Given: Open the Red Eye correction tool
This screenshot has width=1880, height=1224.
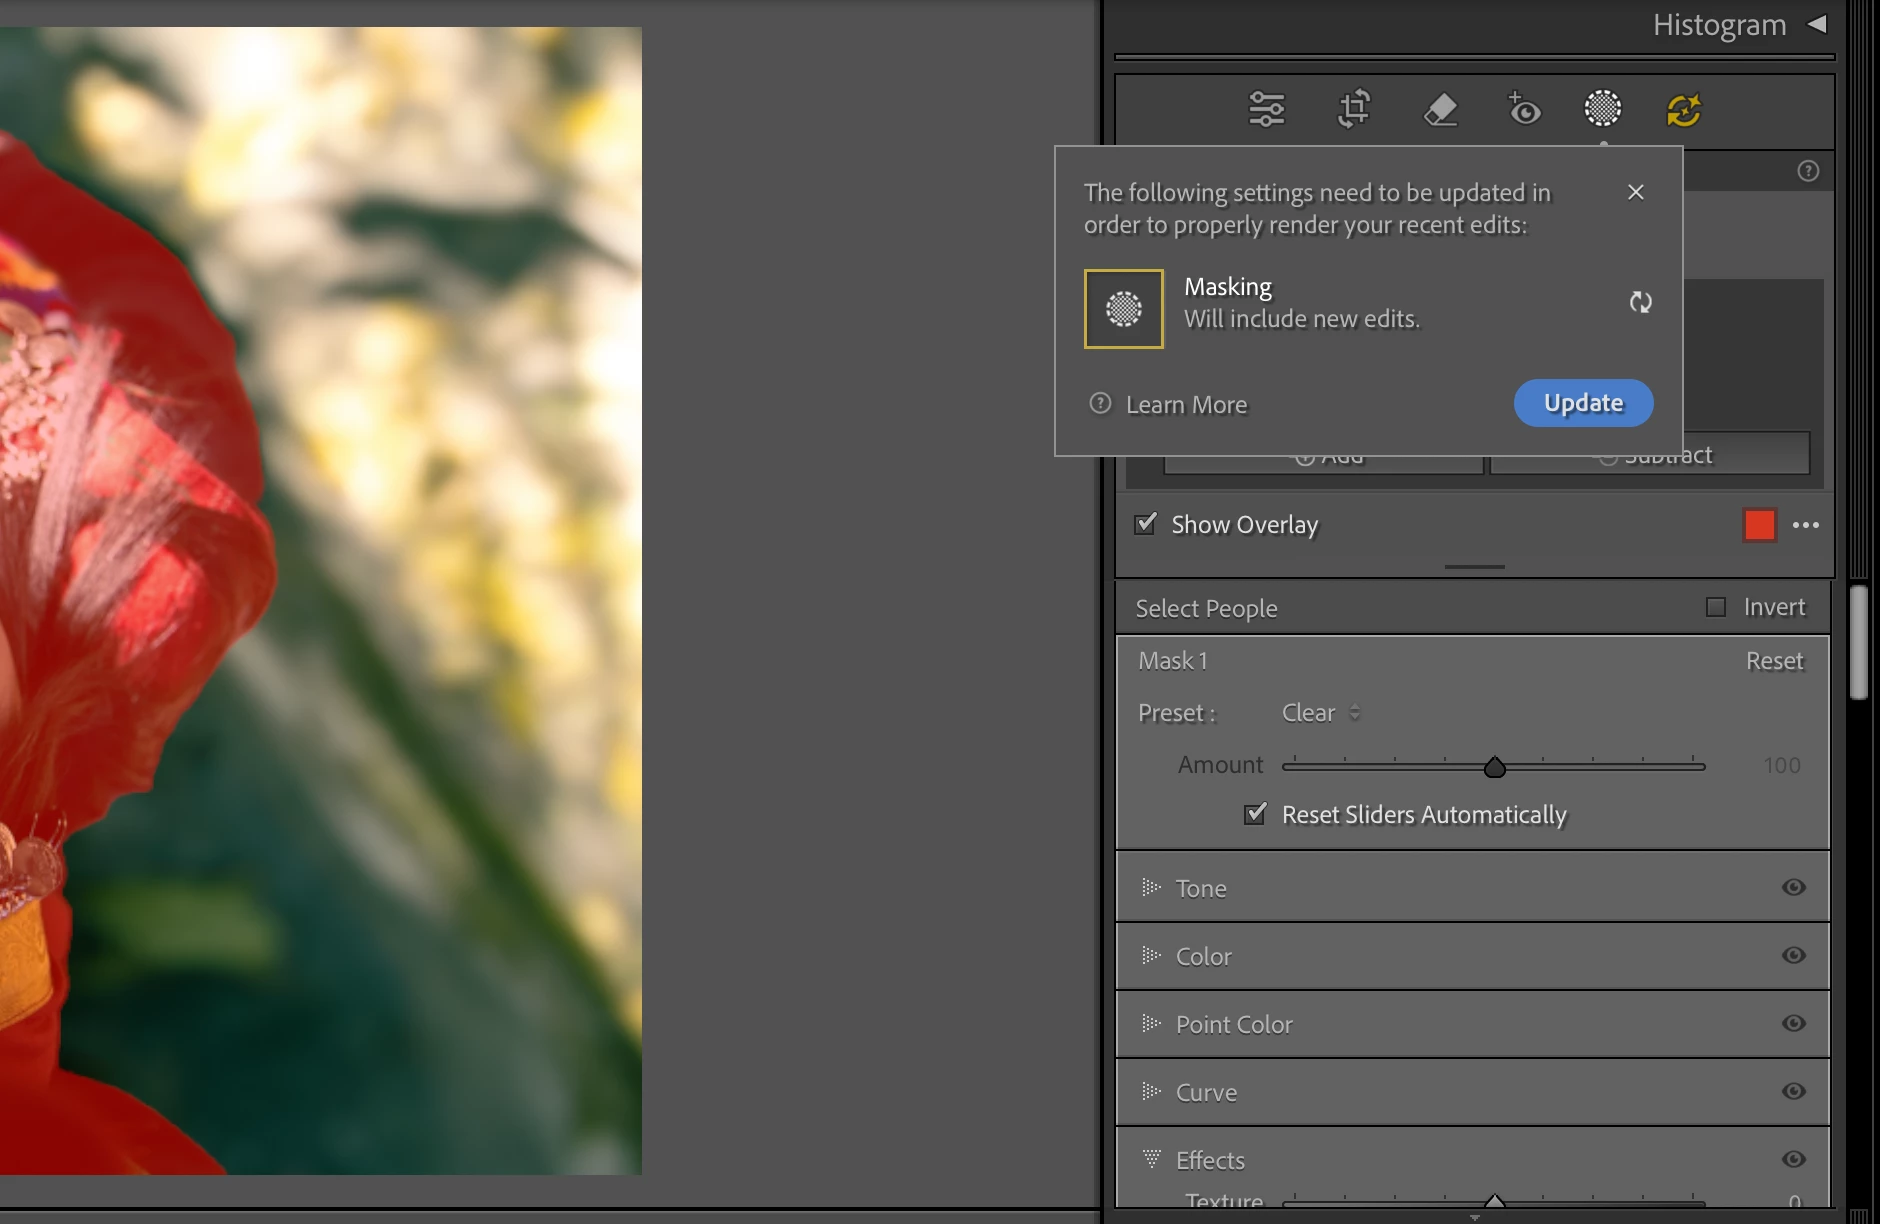Looking at the screenshot, I should (1523, 109).
